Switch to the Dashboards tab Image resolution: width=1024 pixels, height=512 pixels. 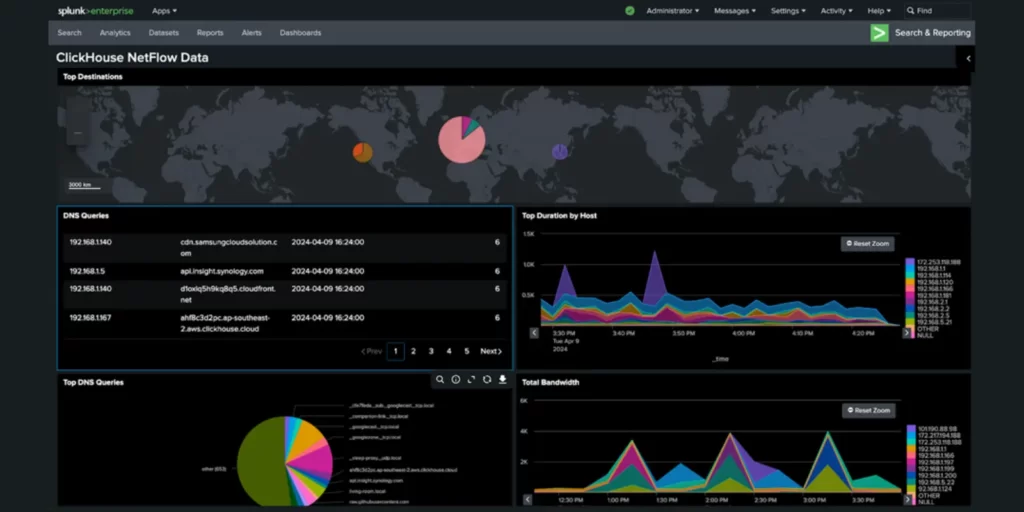pyautogui.click(x=300, y=33)
